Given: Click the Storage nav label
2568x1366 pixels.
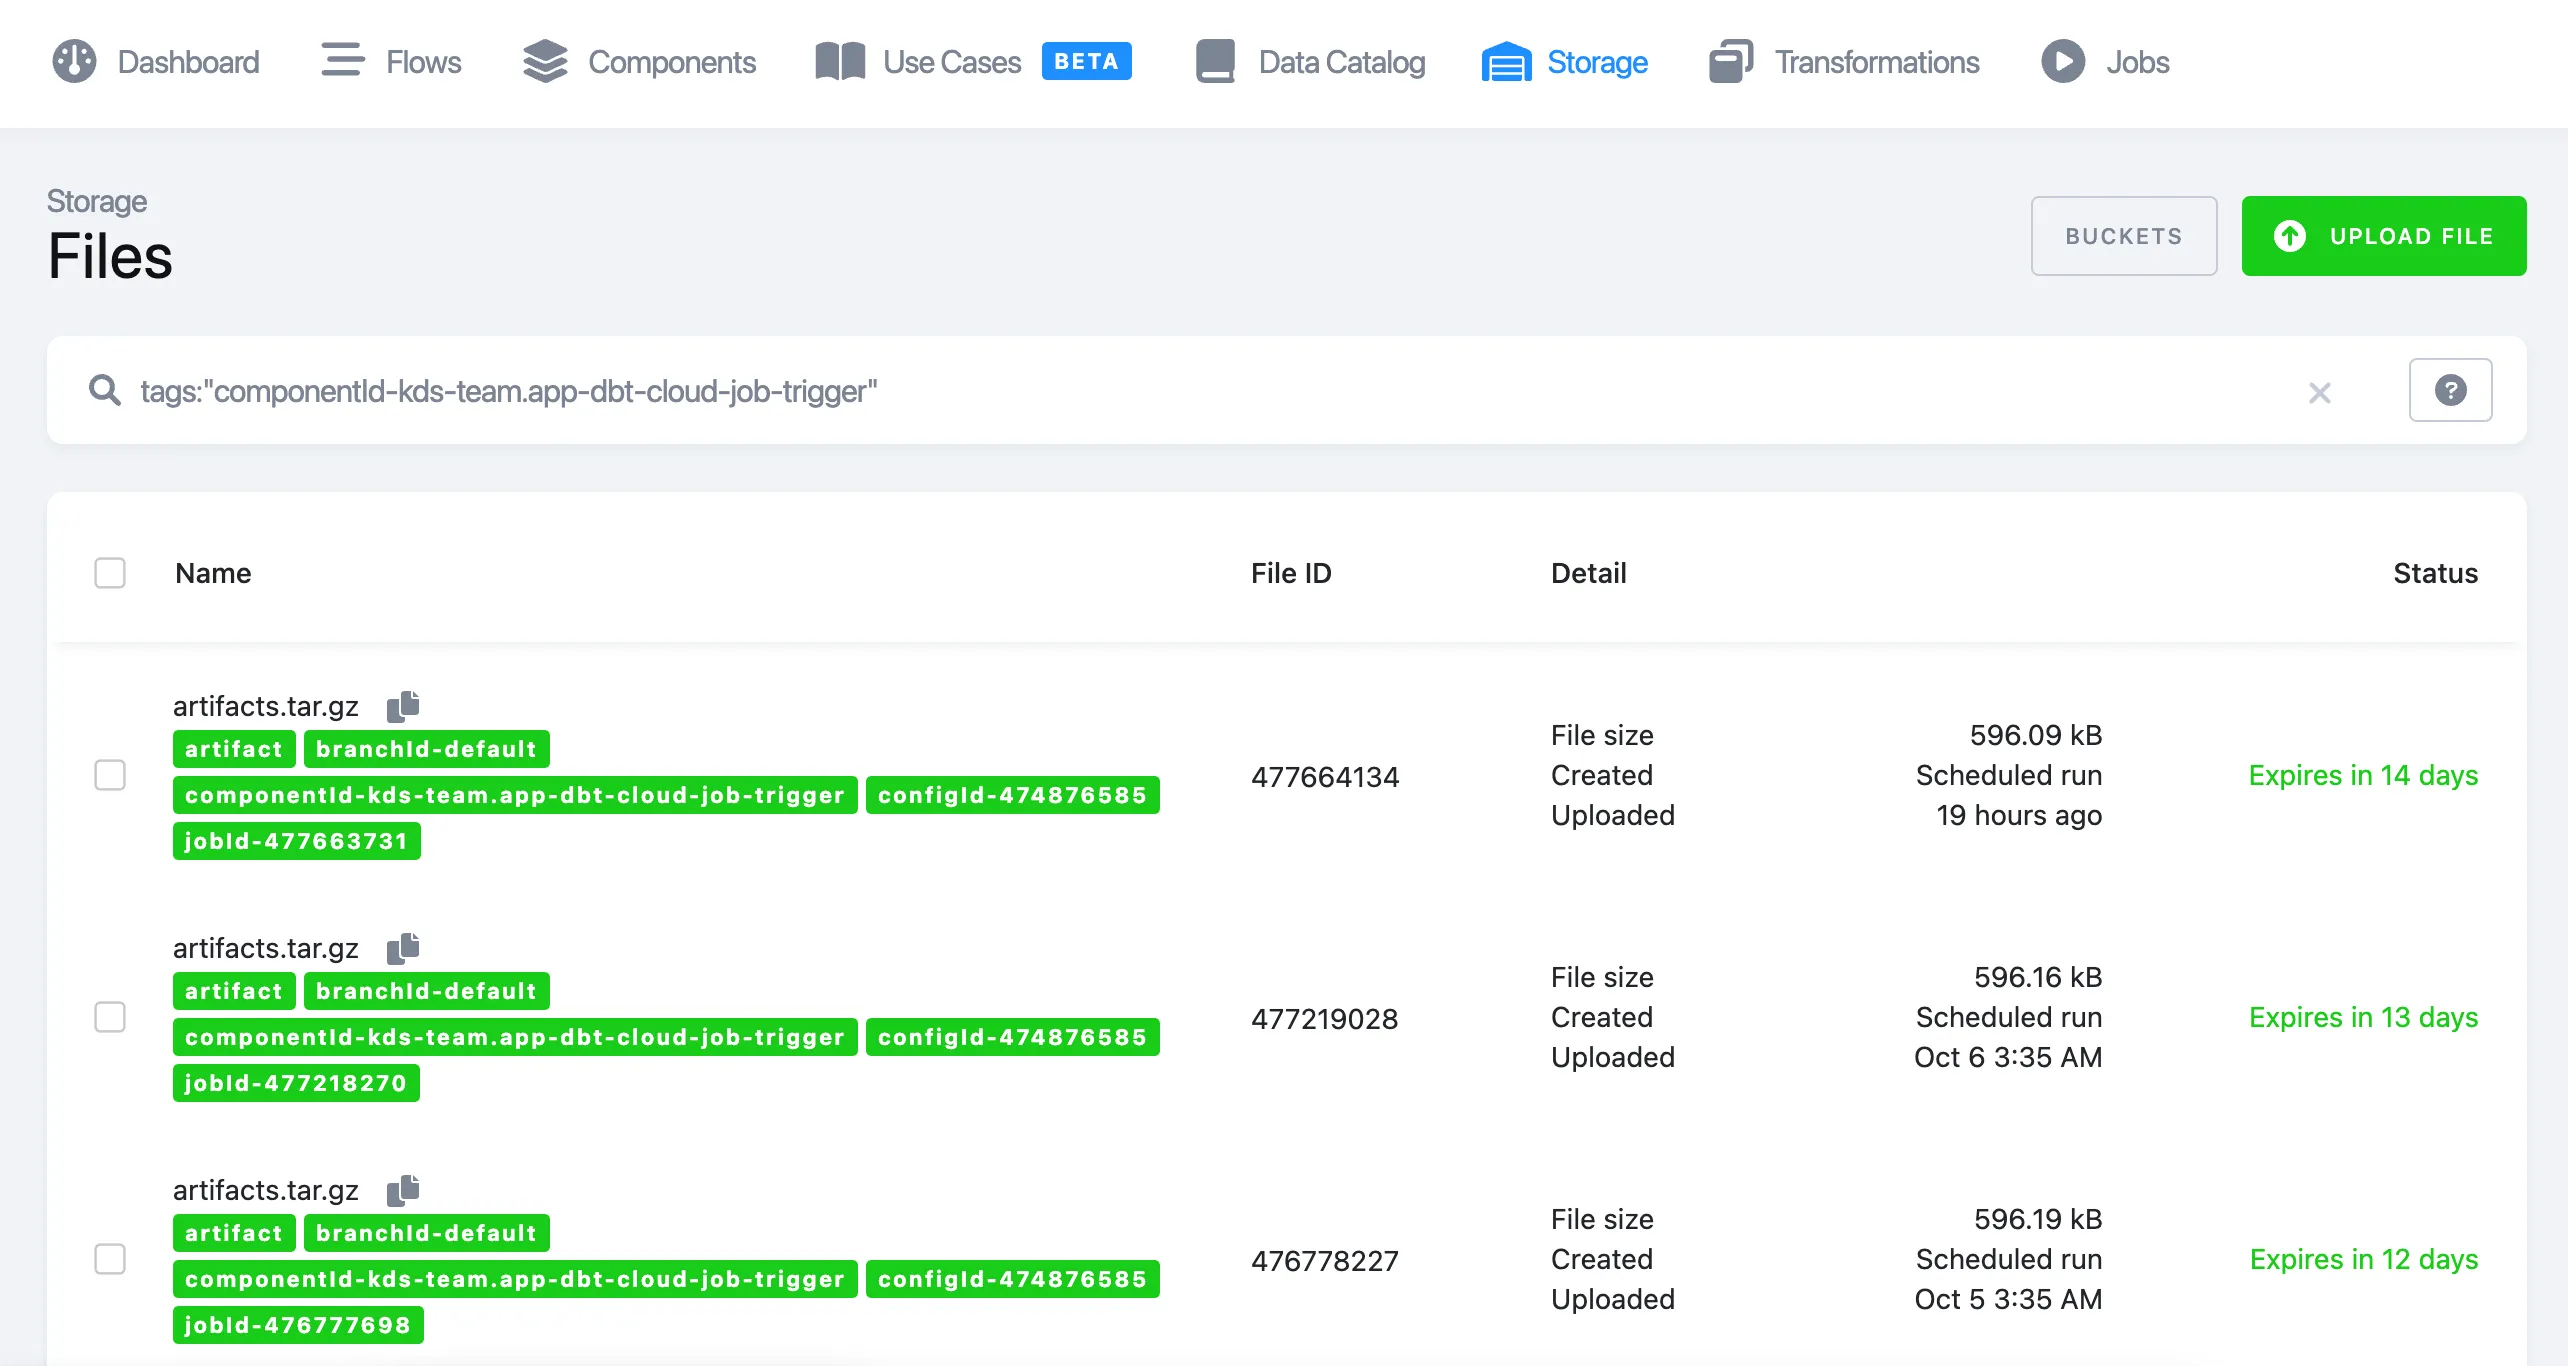Looking at the screenshot, I should (x=1597, y=62).
